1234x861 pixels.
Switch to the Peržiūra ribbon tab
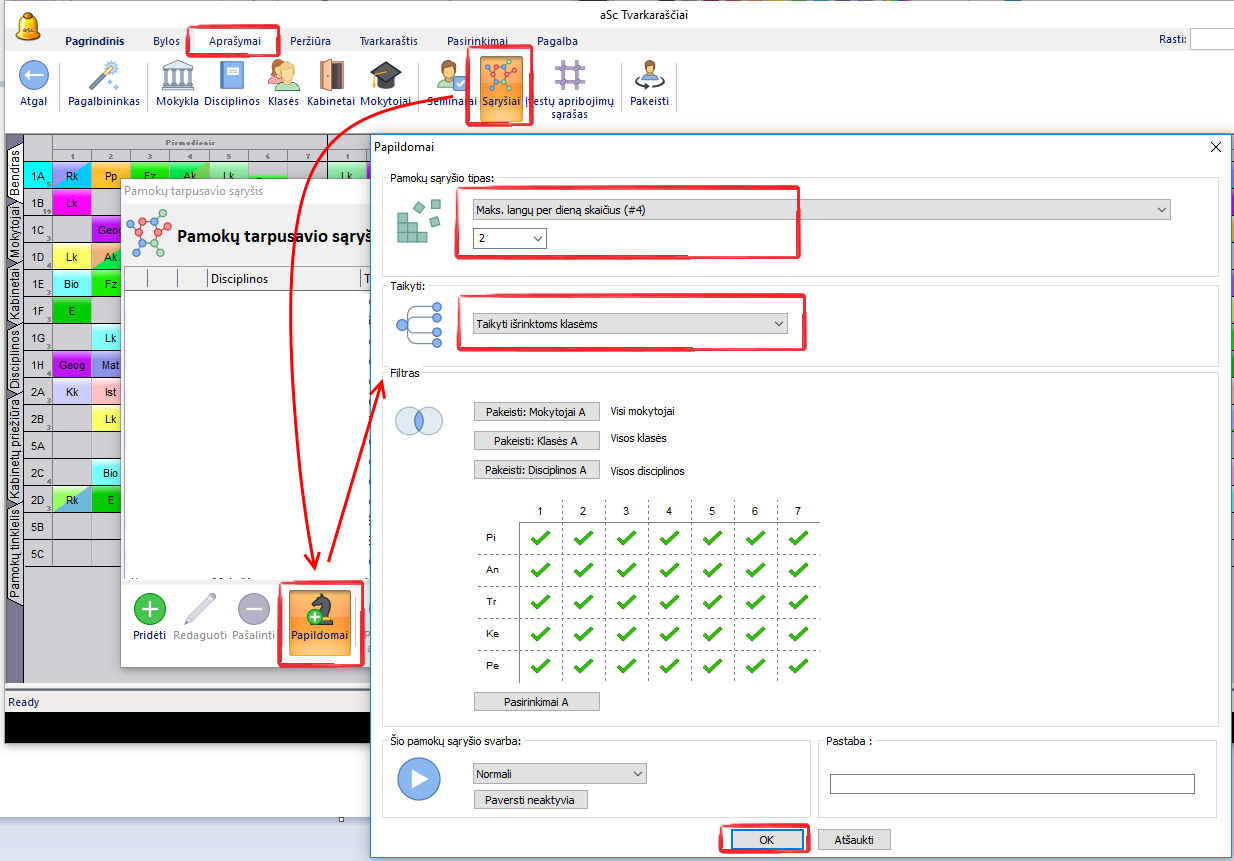pyautogui.click(x=311, y=41)
